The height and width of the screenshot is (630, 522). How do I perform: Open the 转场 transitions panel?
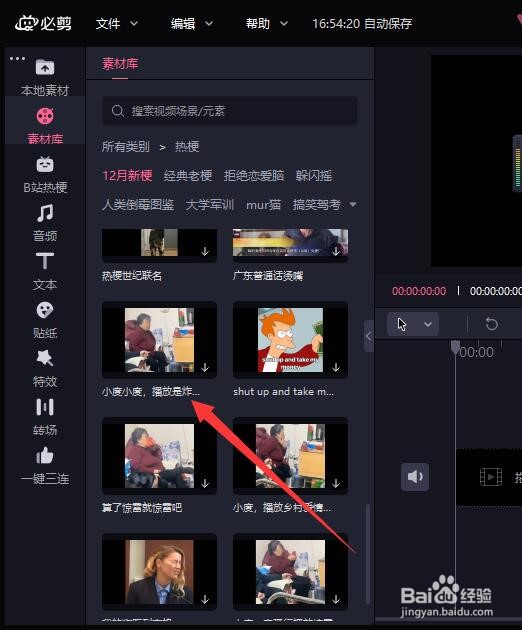point(45,417)
